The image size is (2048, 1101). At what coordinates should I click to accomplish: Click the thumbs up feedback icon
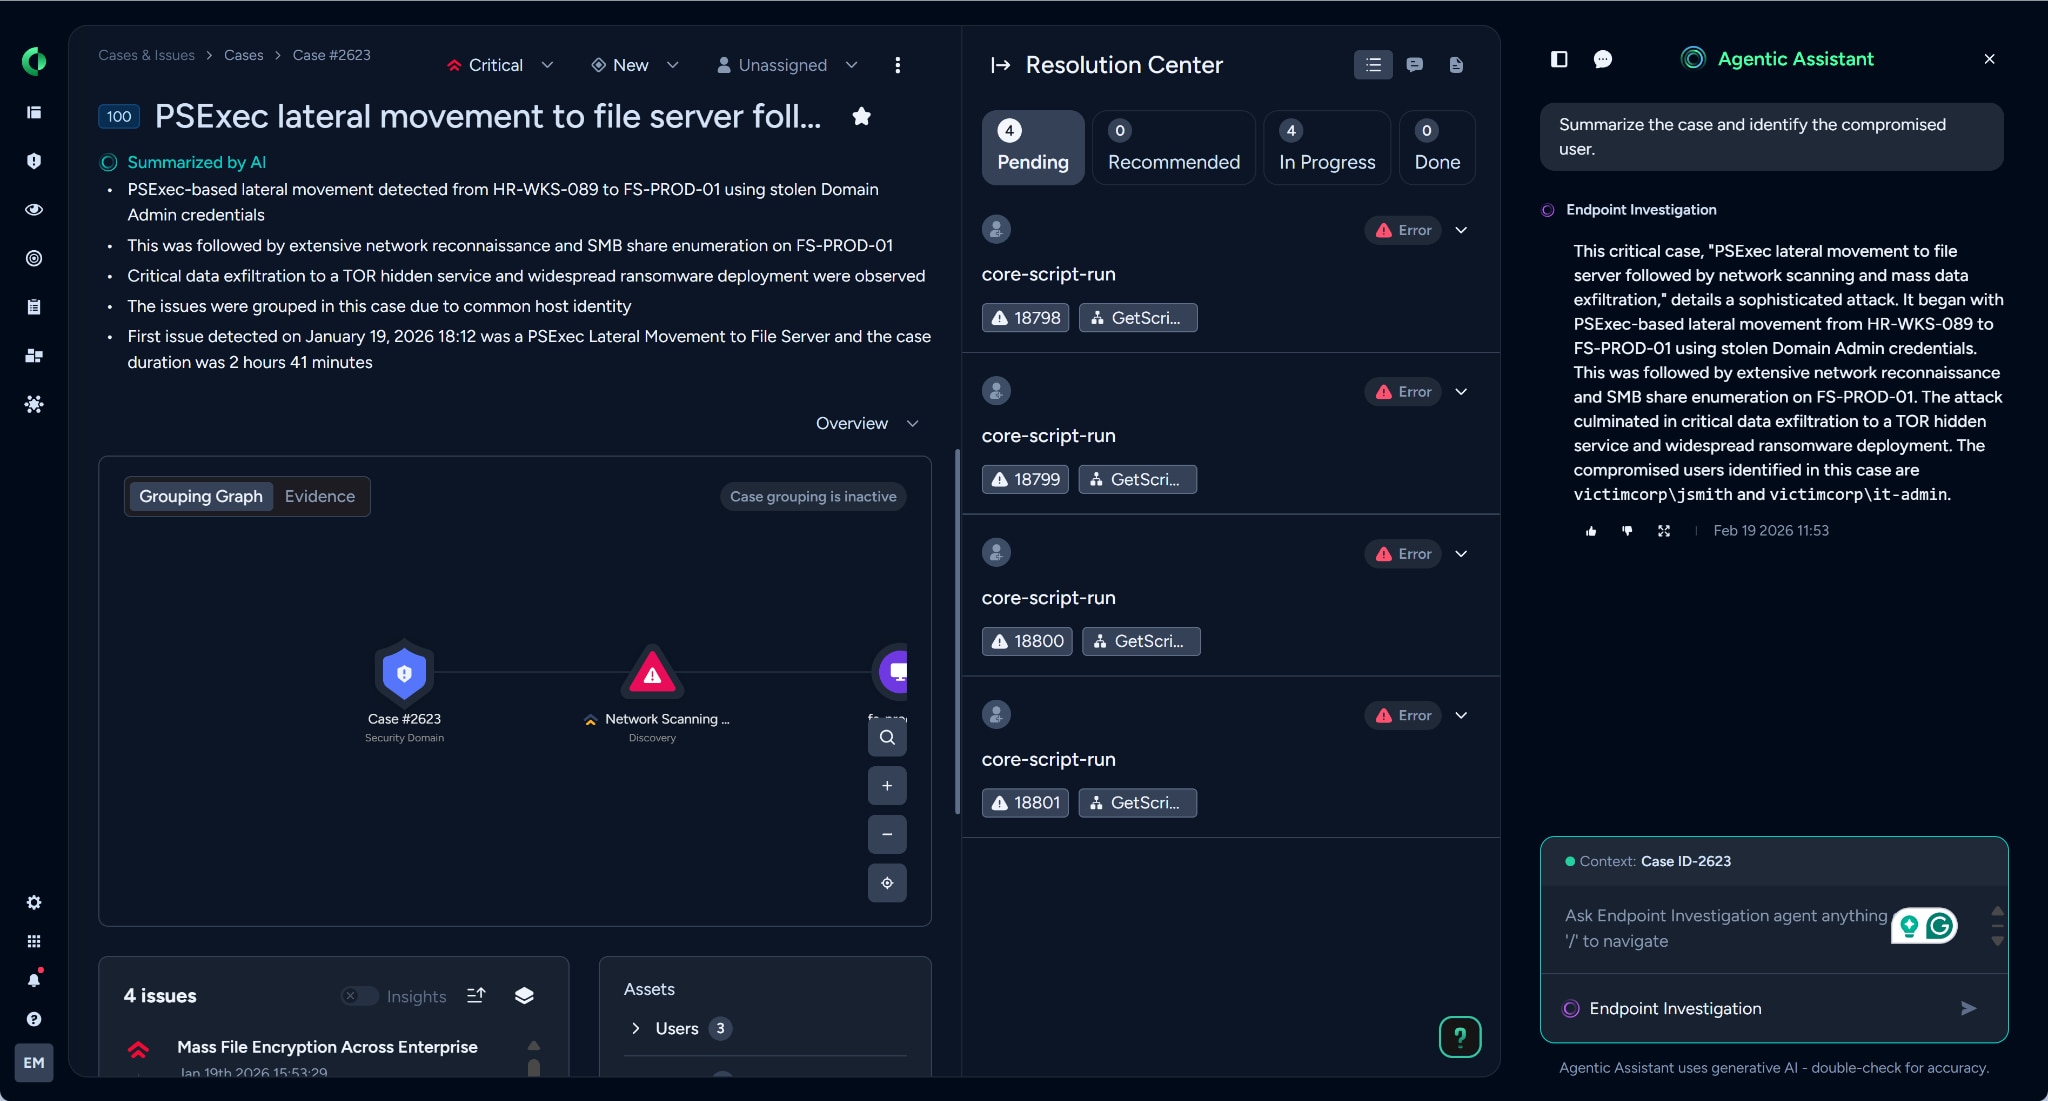[1591, 531]
